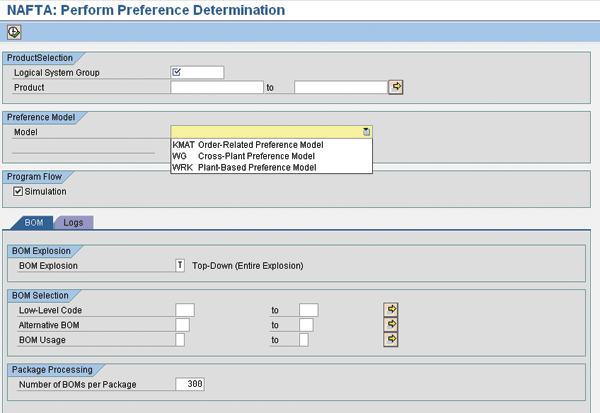
Task: Click the NAFTA: Perform Preference Determination title
Action: tap(146, 10)
